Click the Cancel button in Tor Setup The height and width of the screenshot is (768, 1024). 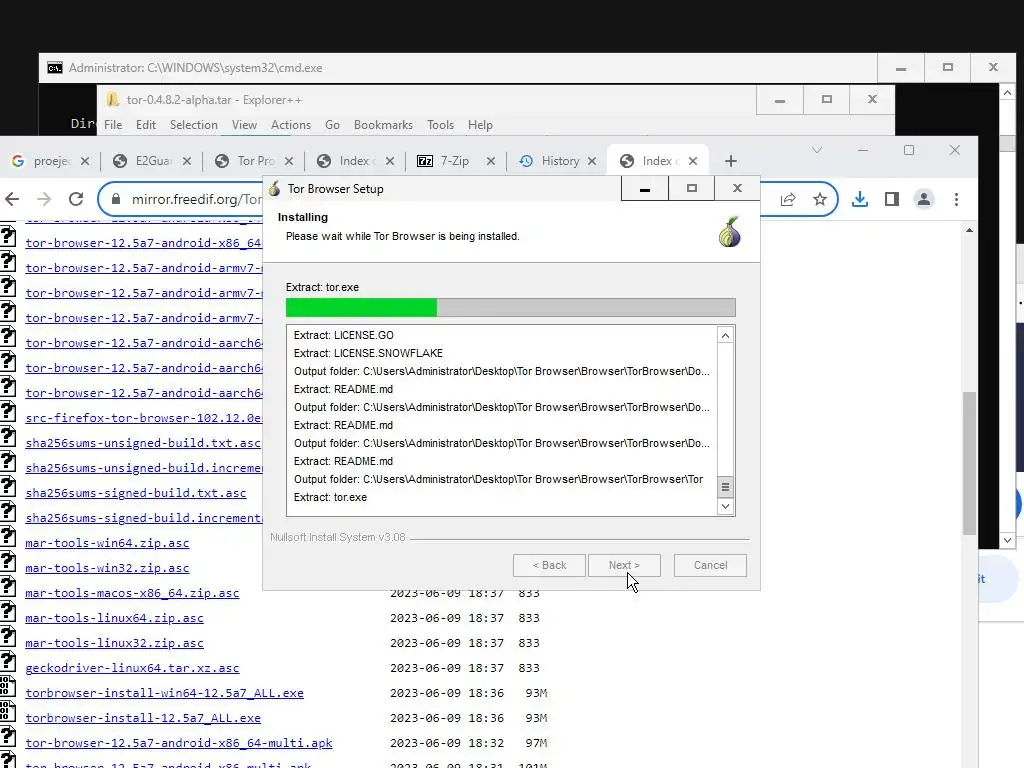pyautogui.click(x=710, y=565)
